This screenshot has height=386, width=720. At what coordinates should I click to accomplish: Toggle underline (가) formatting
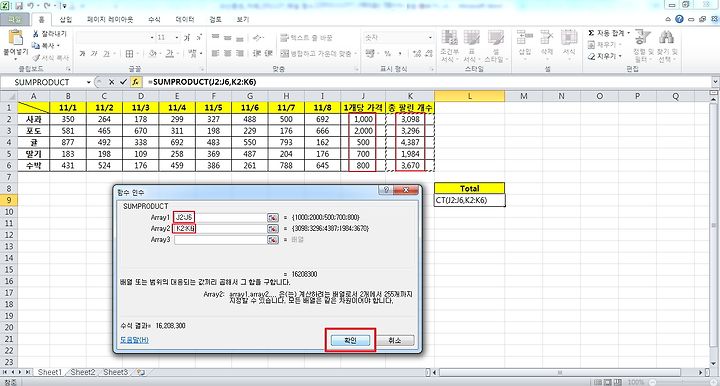106,54
